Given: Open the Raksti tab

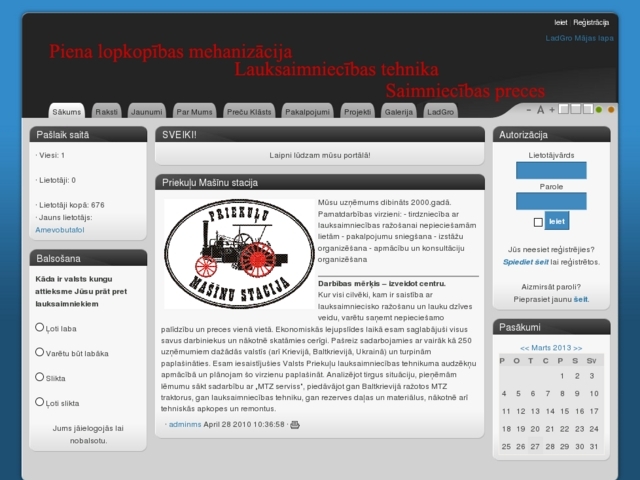Looking at the screenshot, I should click(106, 112).
